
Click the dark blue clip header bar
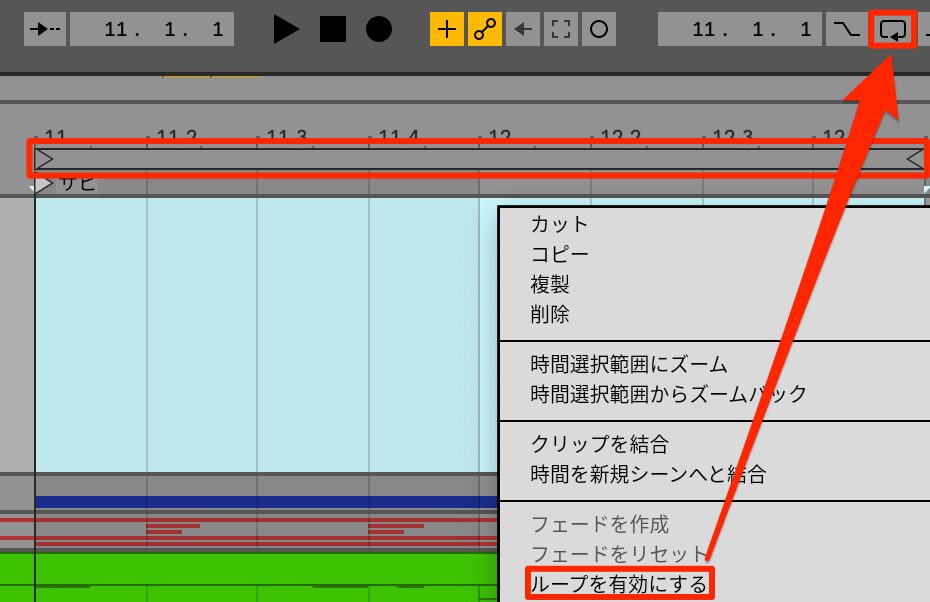[266, 502]
